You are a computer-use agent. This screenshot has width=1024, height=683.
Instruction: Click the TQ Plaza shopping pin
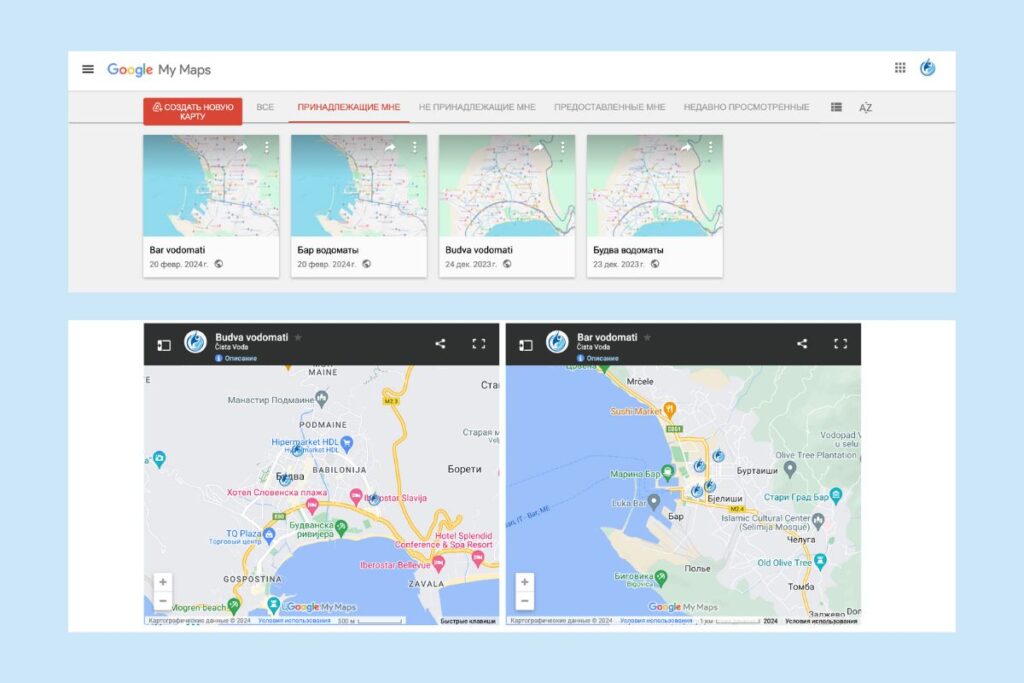coord(269,535)
